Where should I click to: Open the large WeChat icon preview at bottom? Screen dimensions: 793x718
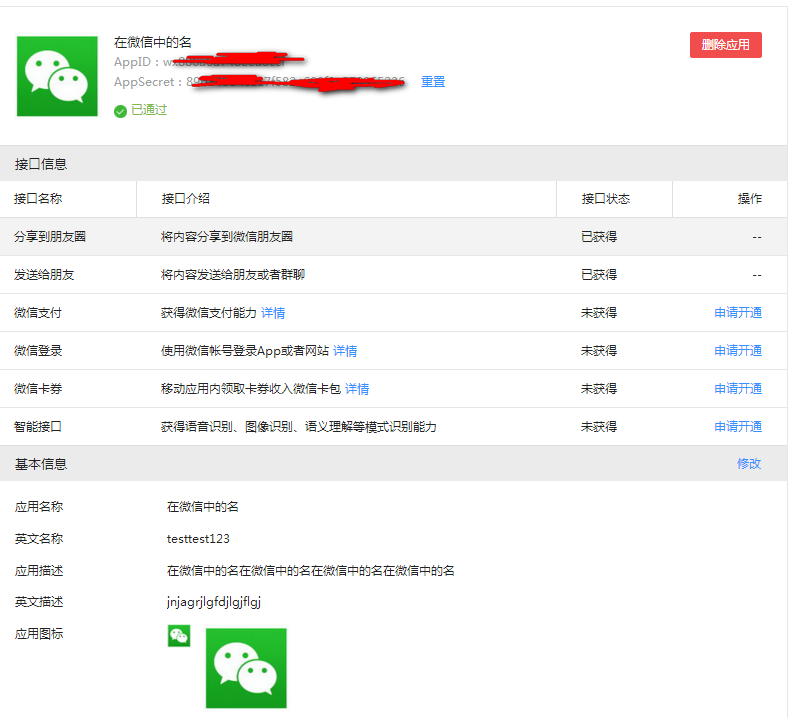click(246, 668)
